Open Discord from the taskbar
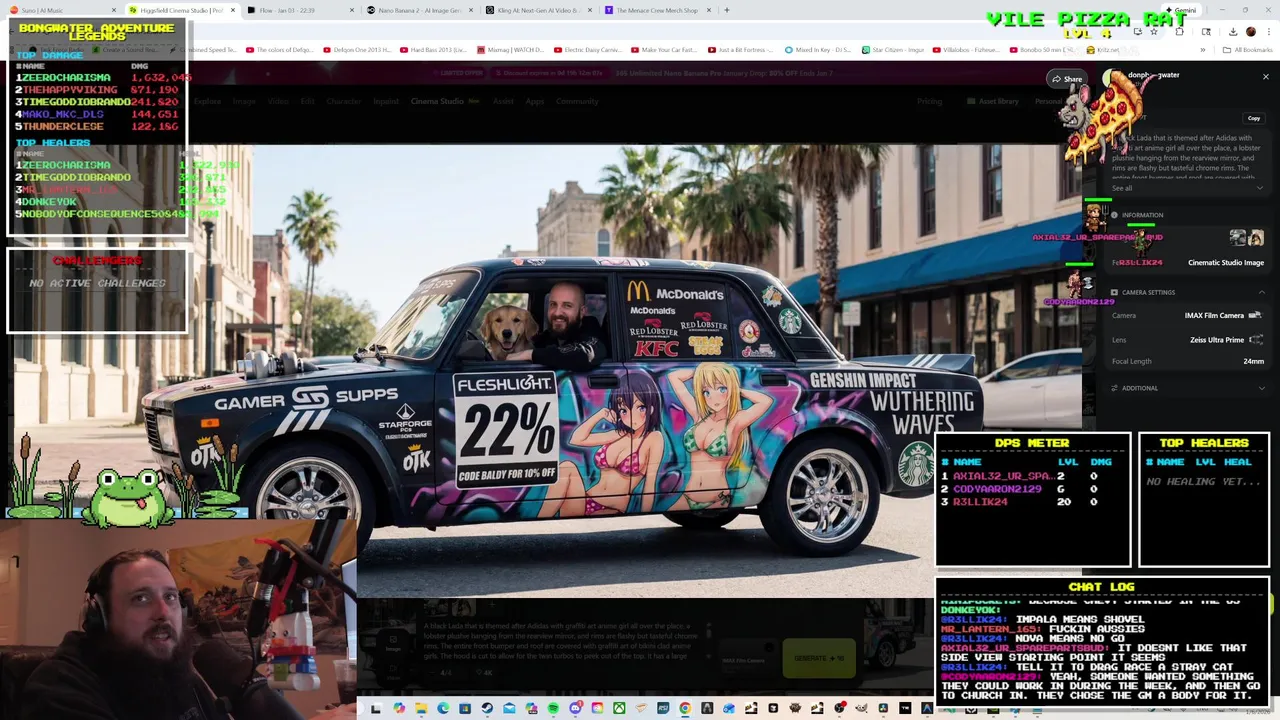1280x720 pixels. click(575, 708)
